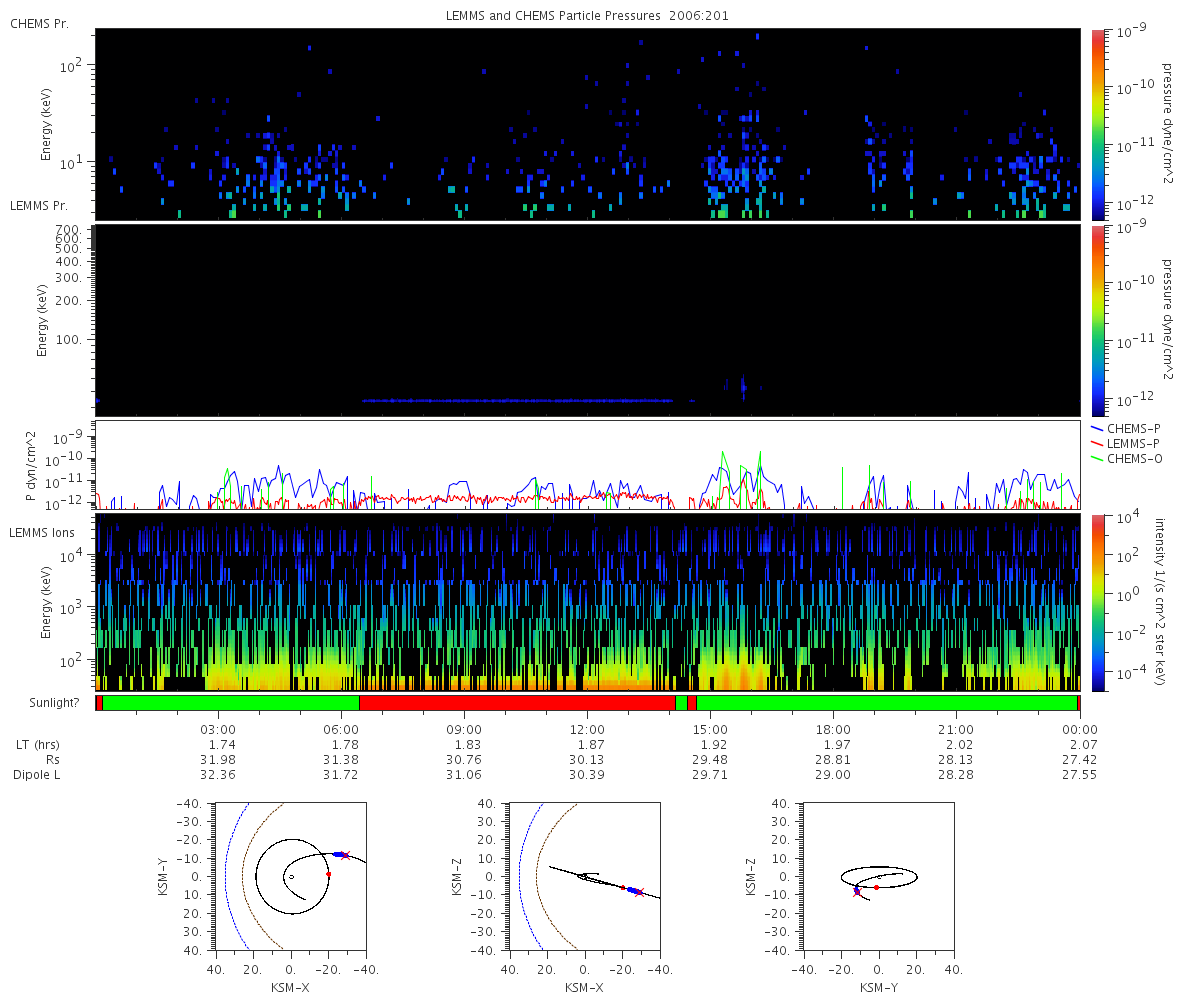Click the 18:00 time axis label
Image resolution: width=1200 pixels, height=1000 pixels.
[x=833, y=730]
